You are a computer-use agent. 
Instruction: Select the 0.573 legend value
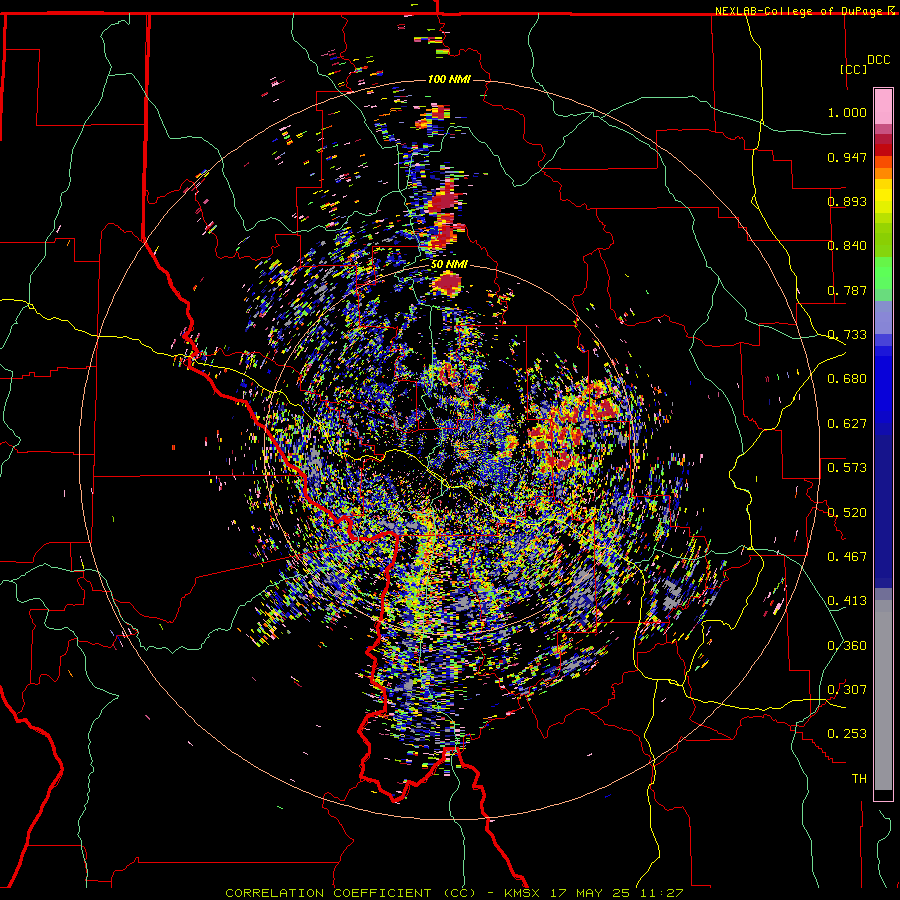tap(847, 468)
